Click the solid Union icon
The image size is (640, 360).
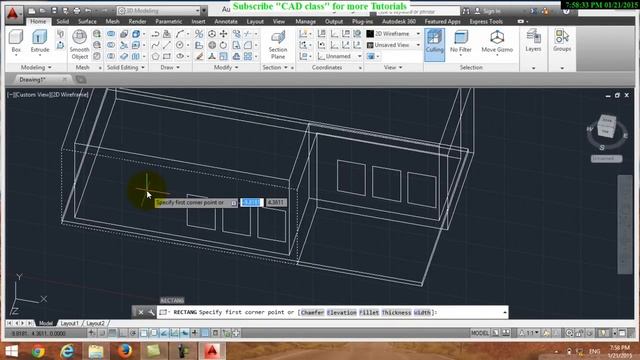point(111,34)
